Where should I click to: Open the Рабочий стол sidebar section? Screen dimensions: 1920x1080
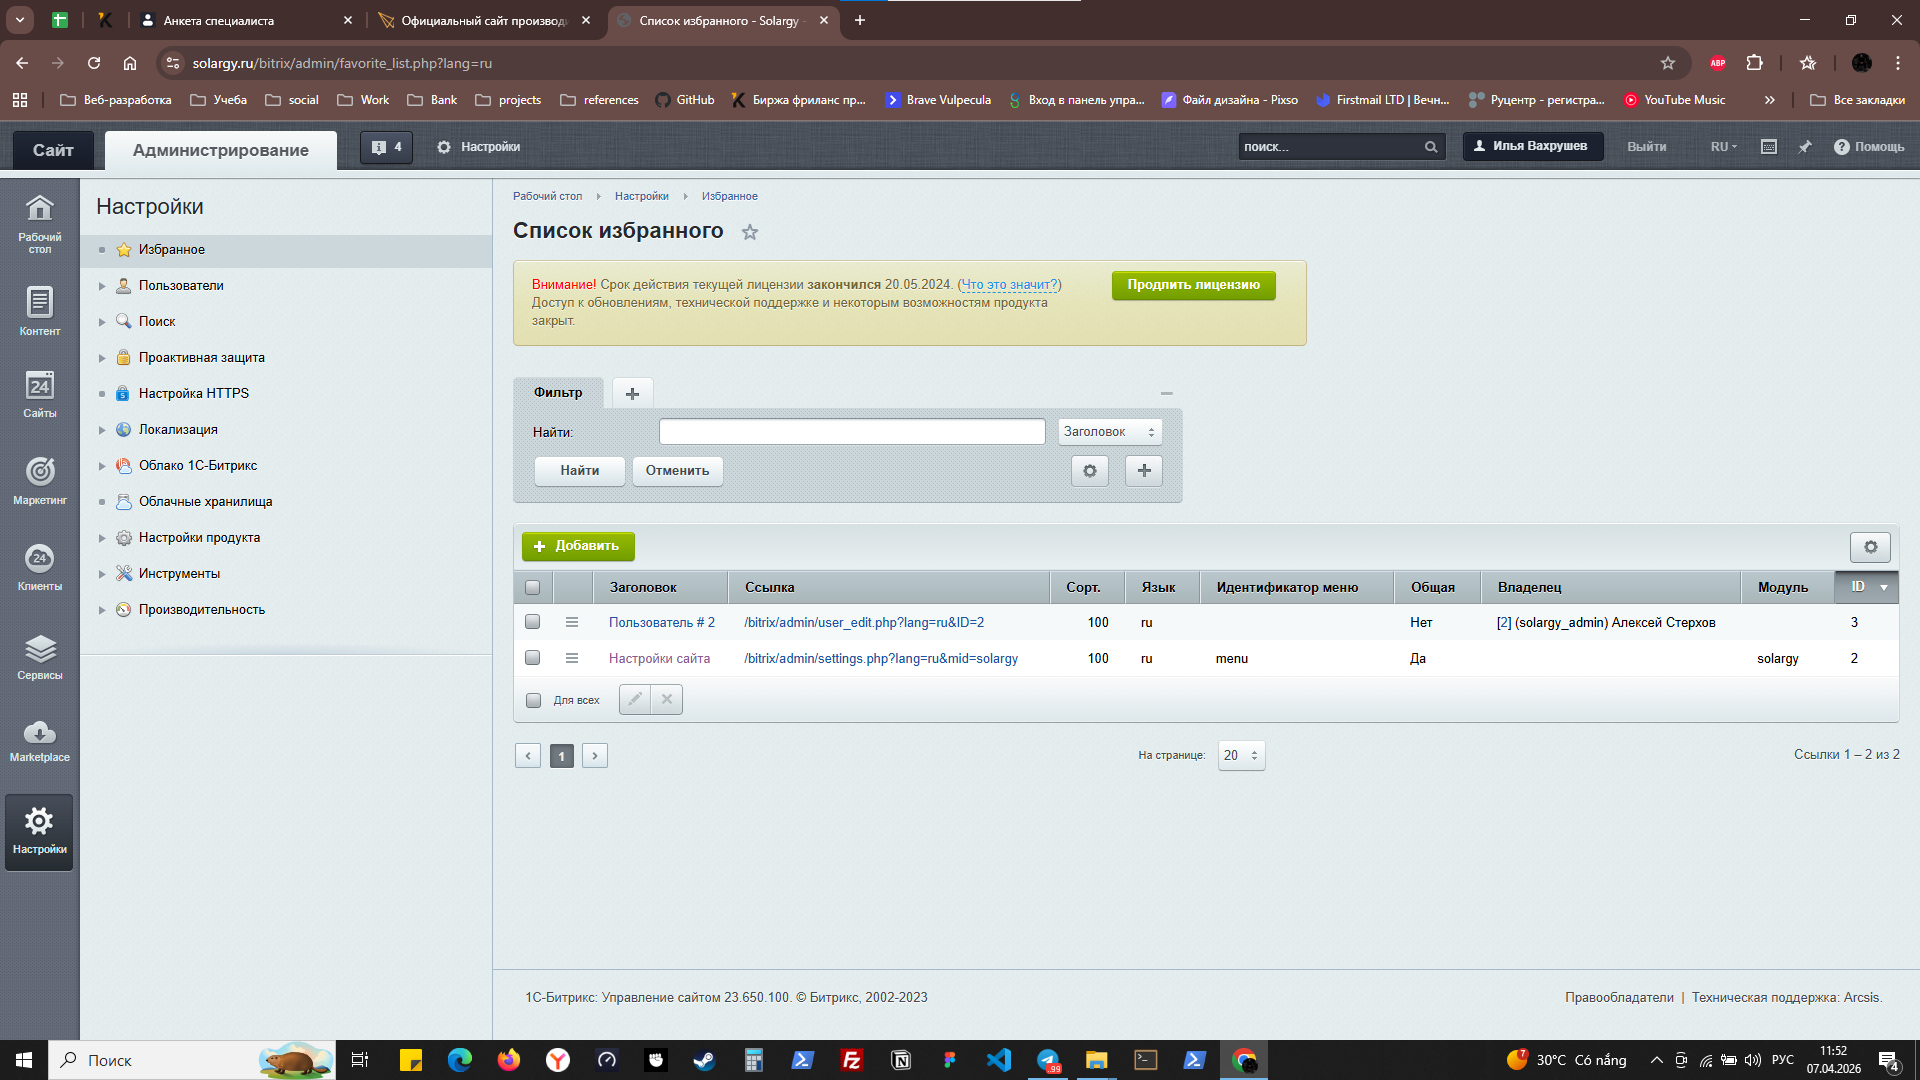(39, 224)
